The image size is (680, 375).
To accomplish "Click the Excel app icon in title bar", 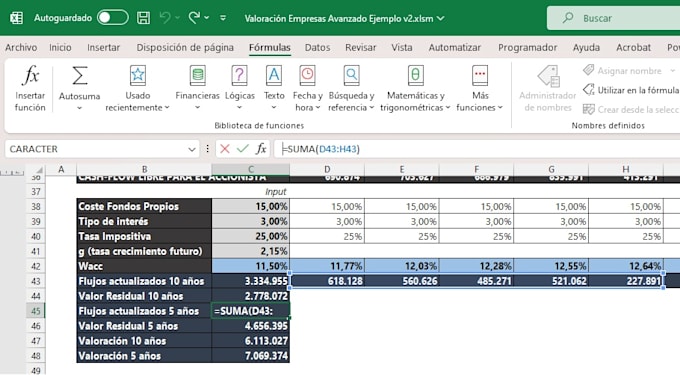I will [16, 18].
